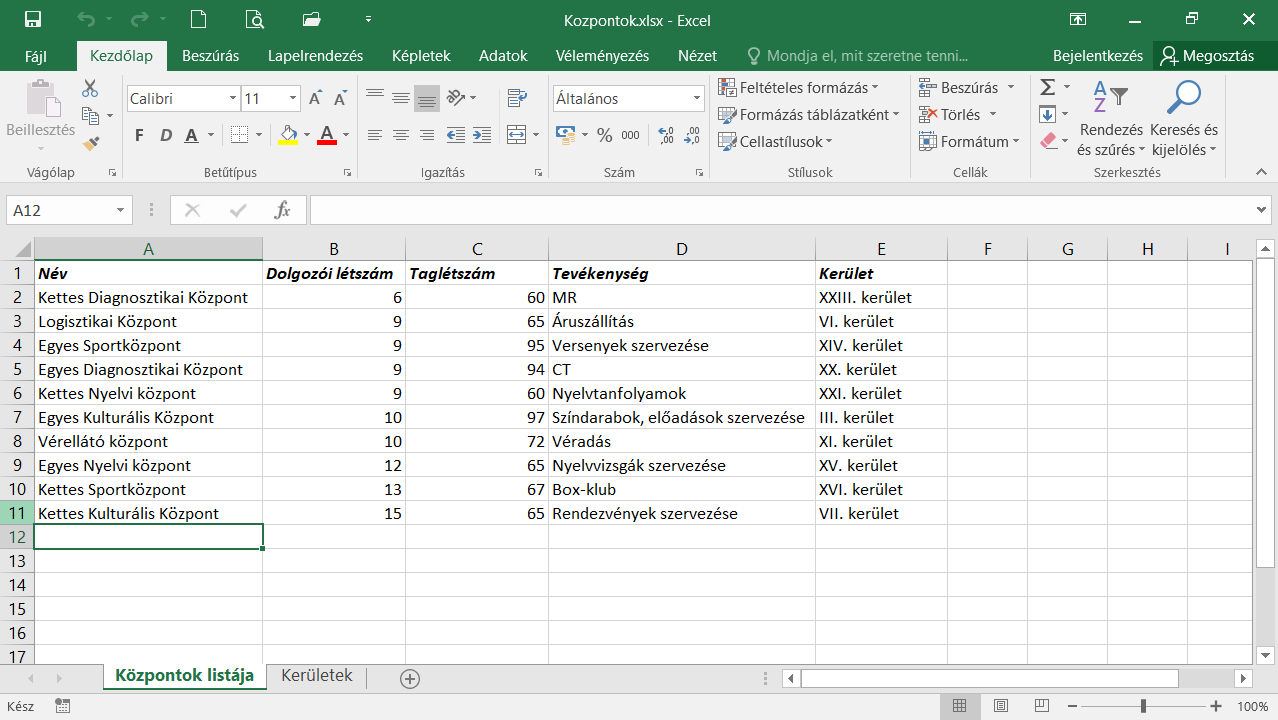Open Formázás táblázatként dropdown
1278x720 pixels.
click(809, 114)
